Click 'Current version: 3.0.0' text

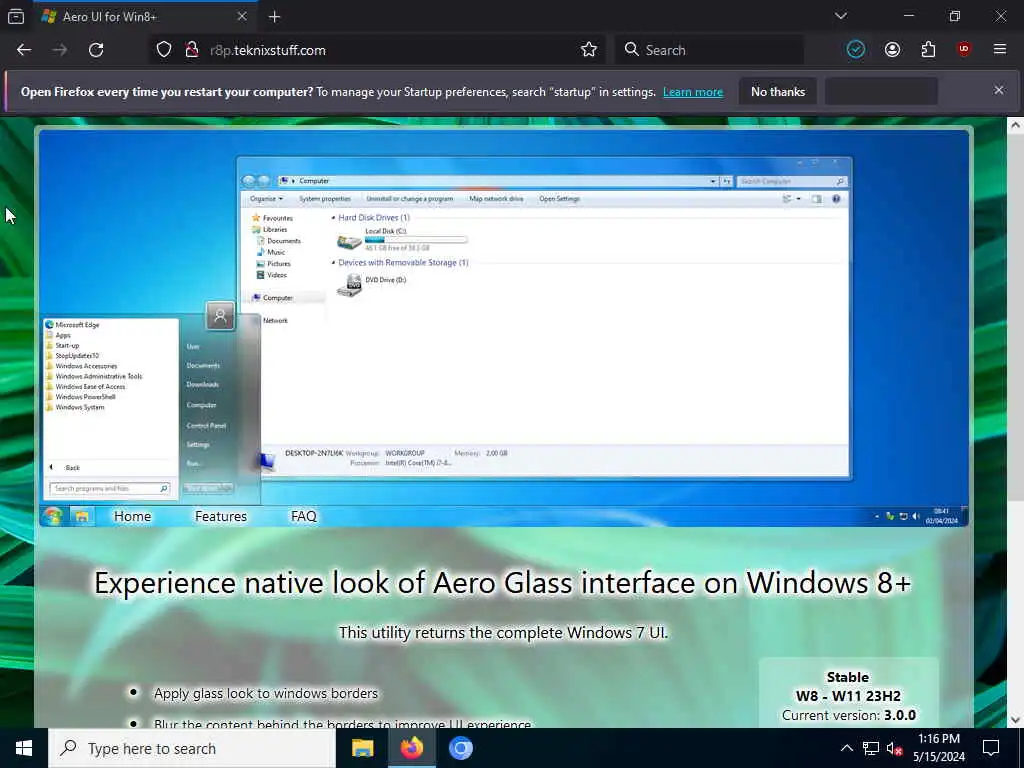pos(848,715)
